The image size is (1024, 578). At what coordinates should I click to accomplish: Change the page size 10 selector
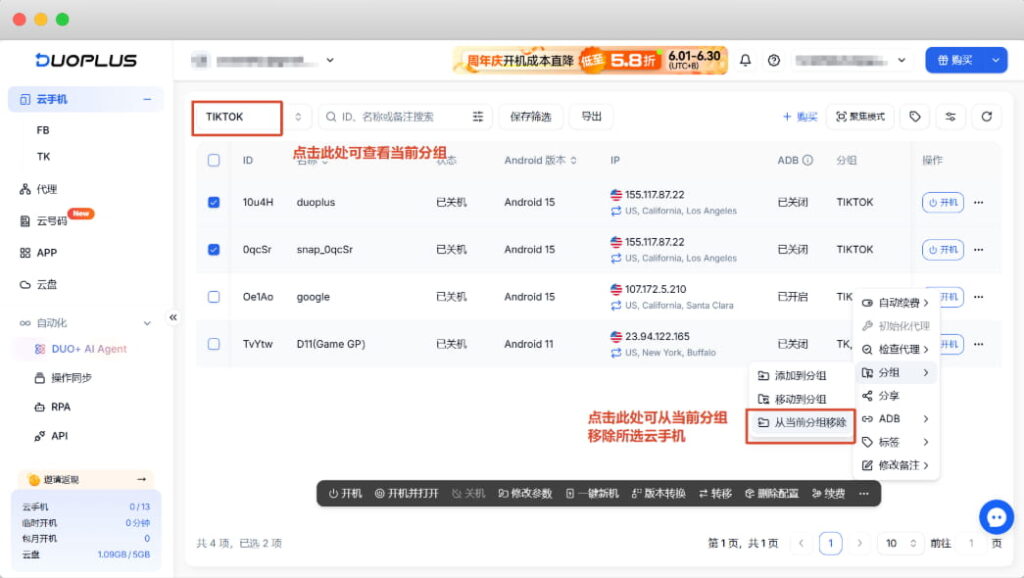901,543
